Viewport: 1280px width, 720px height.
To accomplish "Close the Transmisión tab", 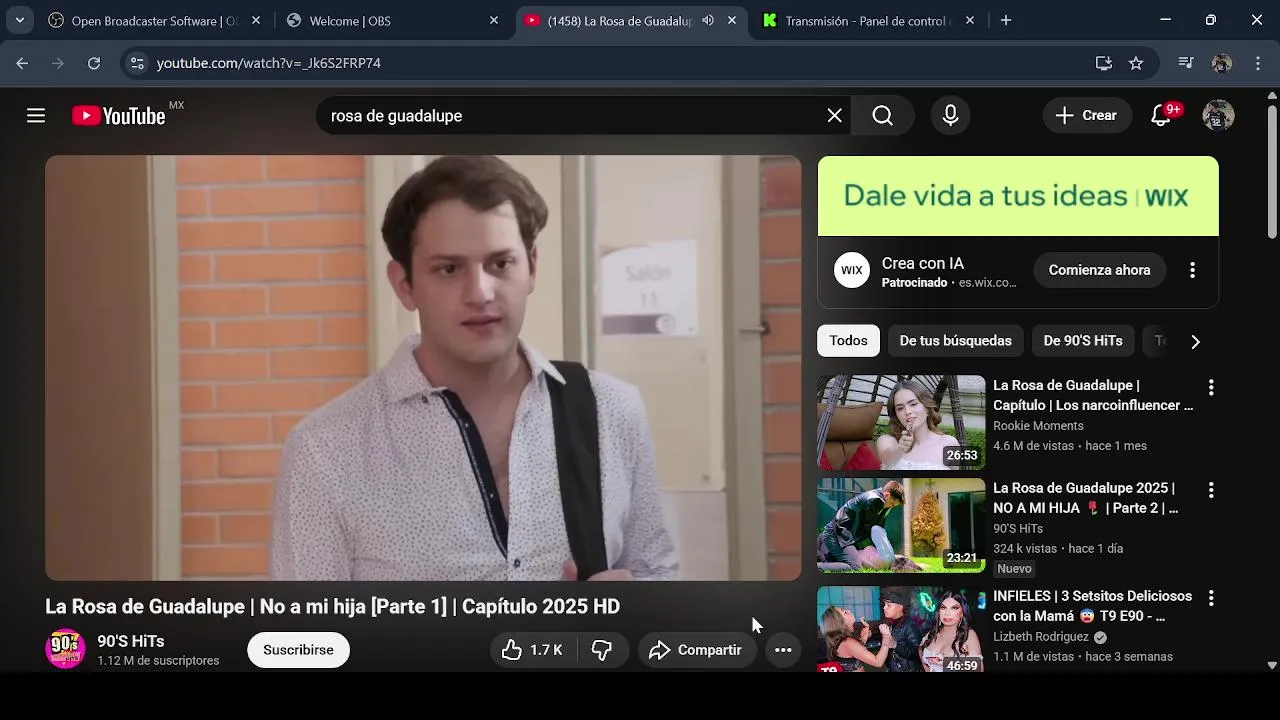I will (x=970, y=20).
